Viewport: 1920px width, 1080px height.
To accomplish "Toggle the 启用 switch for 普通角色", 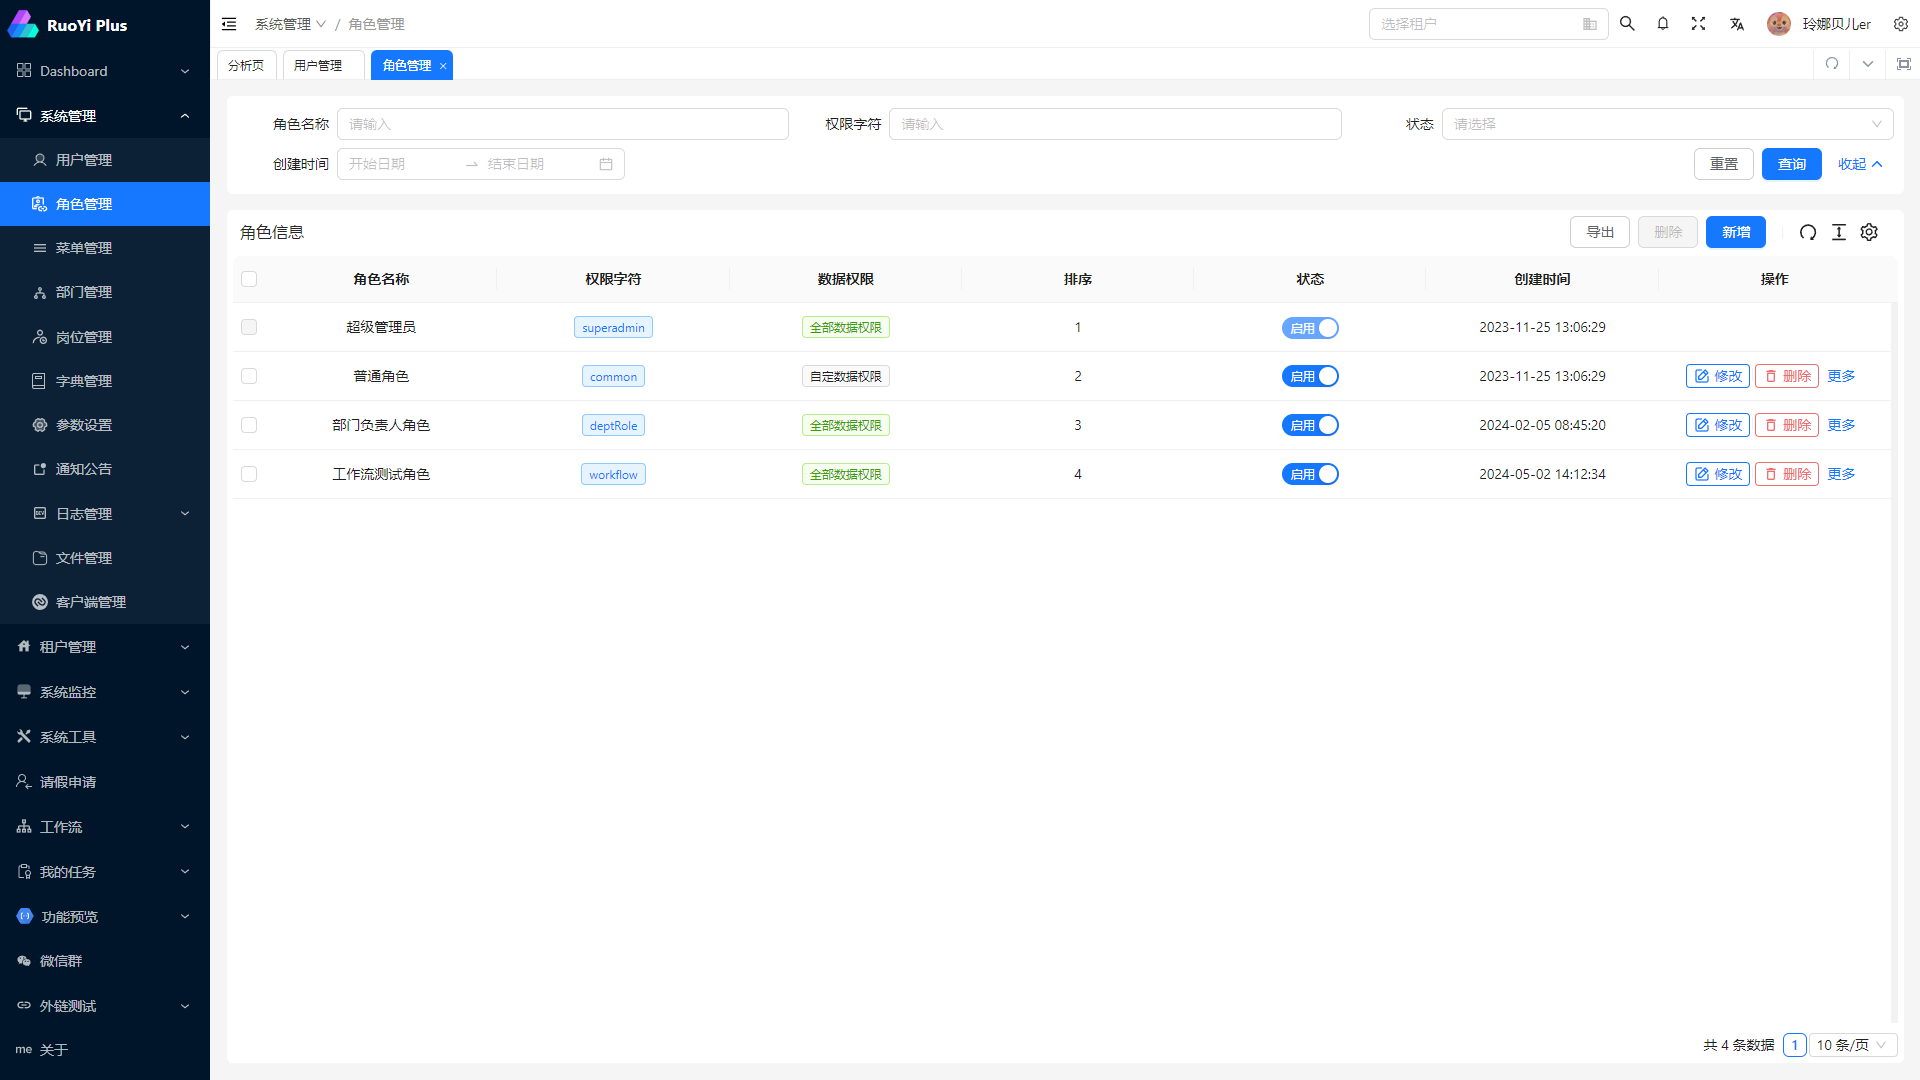I will (x=1310, y=376).
